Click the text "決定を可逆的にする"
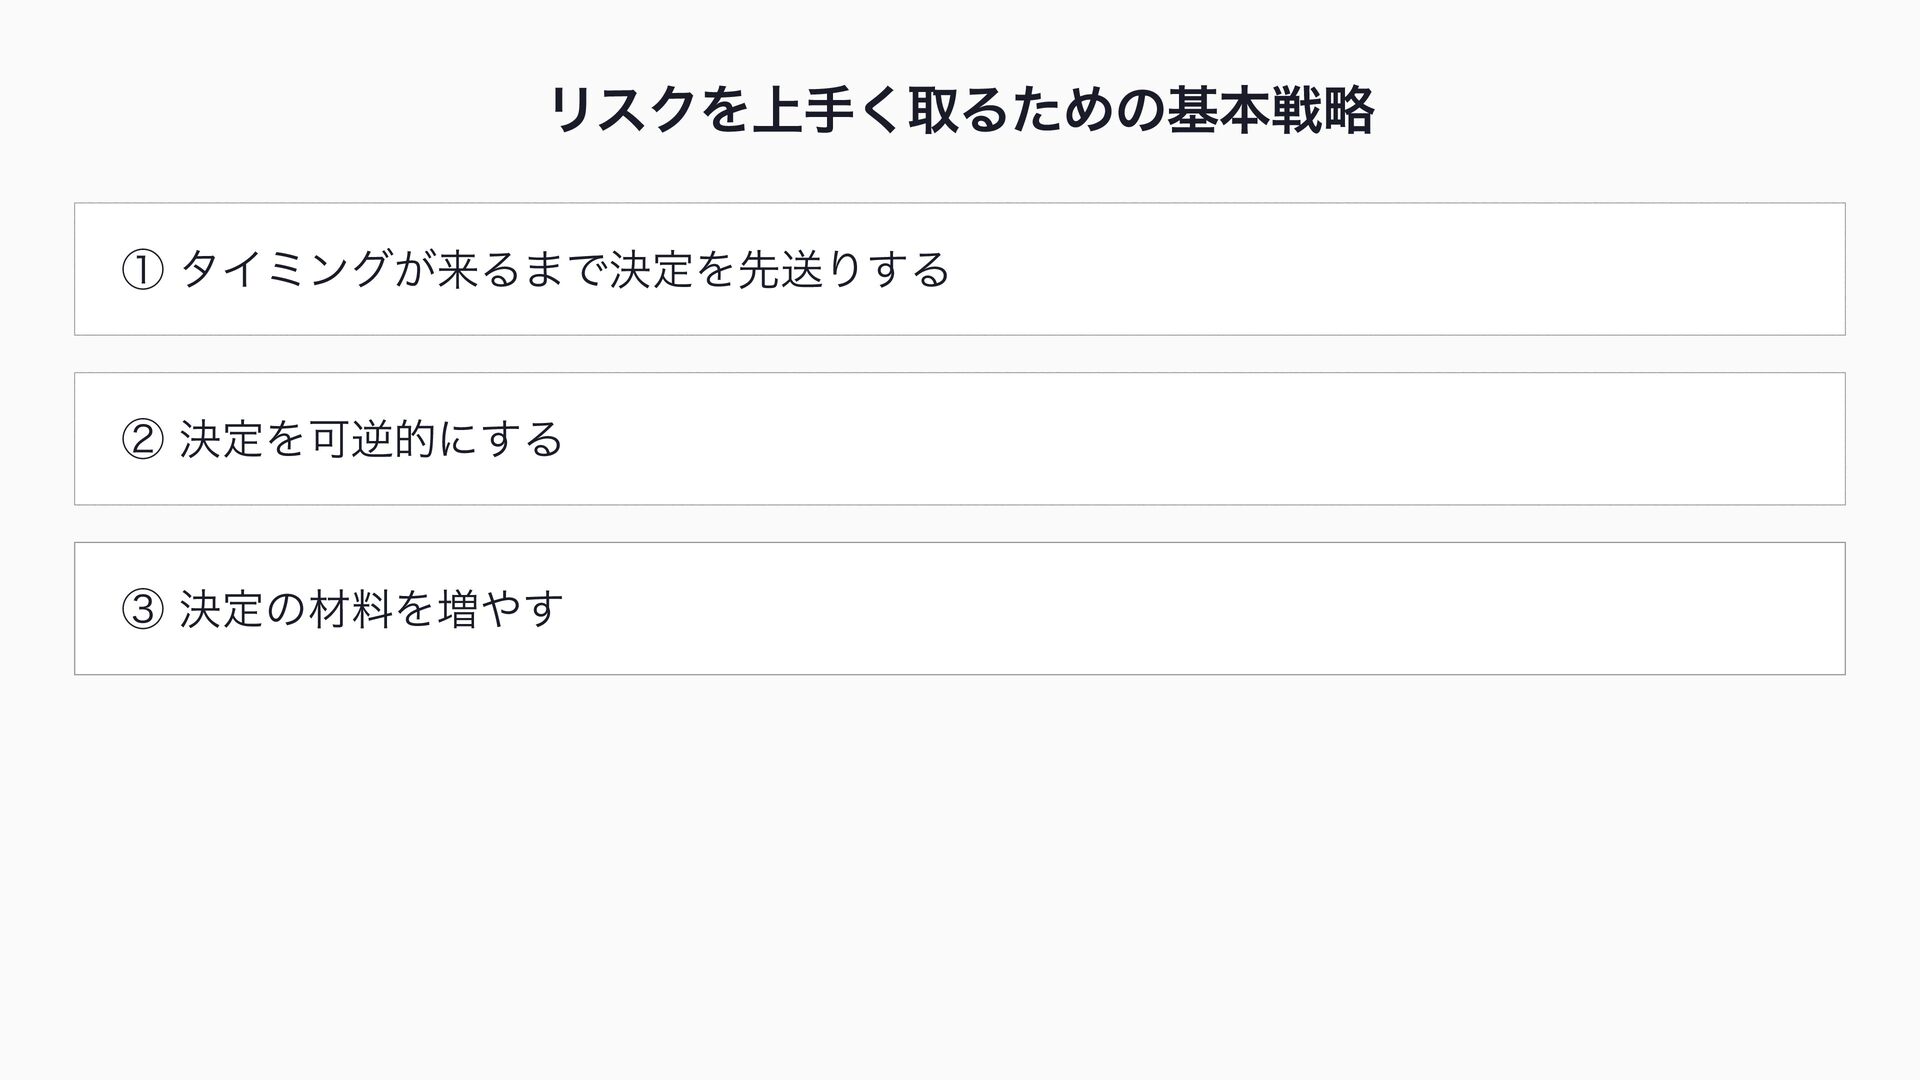1920x1080 pixels. pos(372,440)
